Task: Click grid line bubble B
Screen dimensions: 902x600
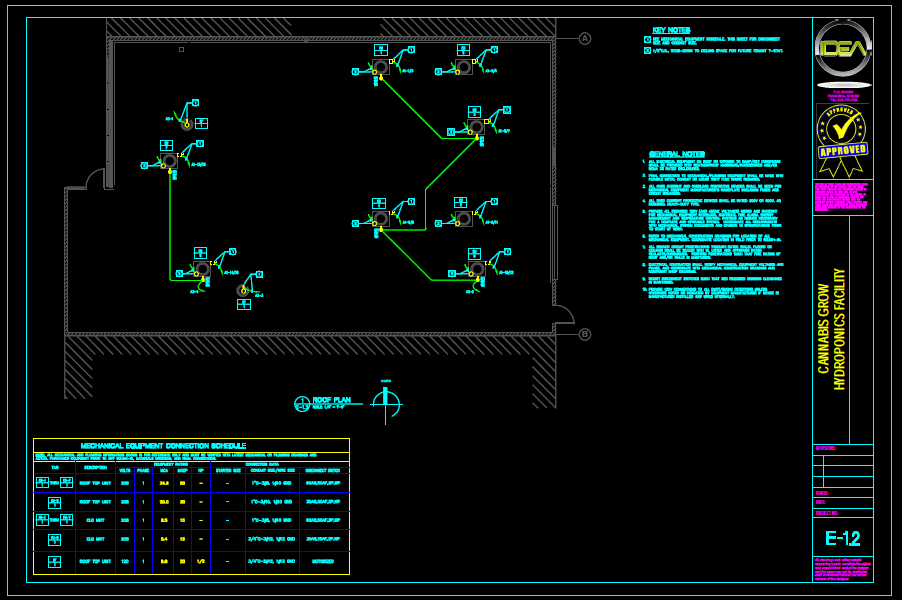Action: [585, 335]
